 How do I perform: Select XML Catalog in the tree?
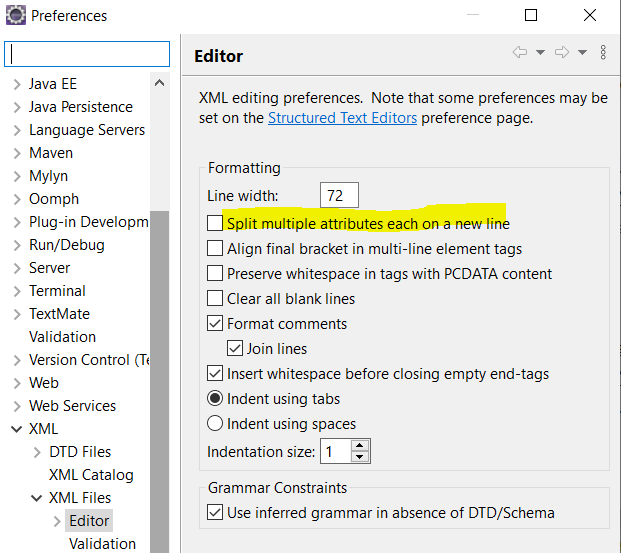coord(91,475)
